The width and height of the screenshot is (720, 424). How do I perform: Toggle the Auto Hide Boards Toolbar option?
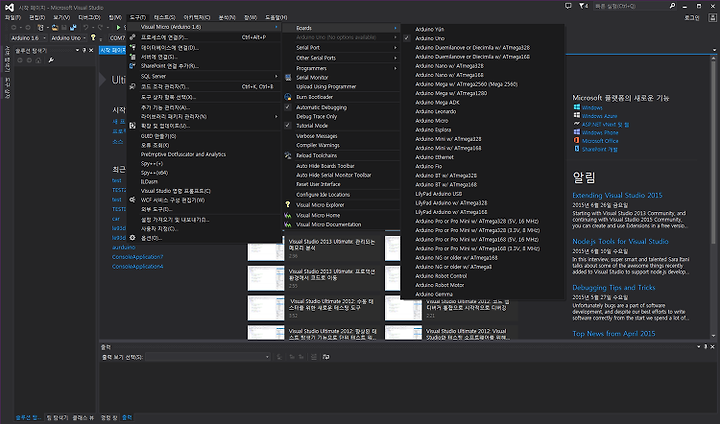[341, 166]
